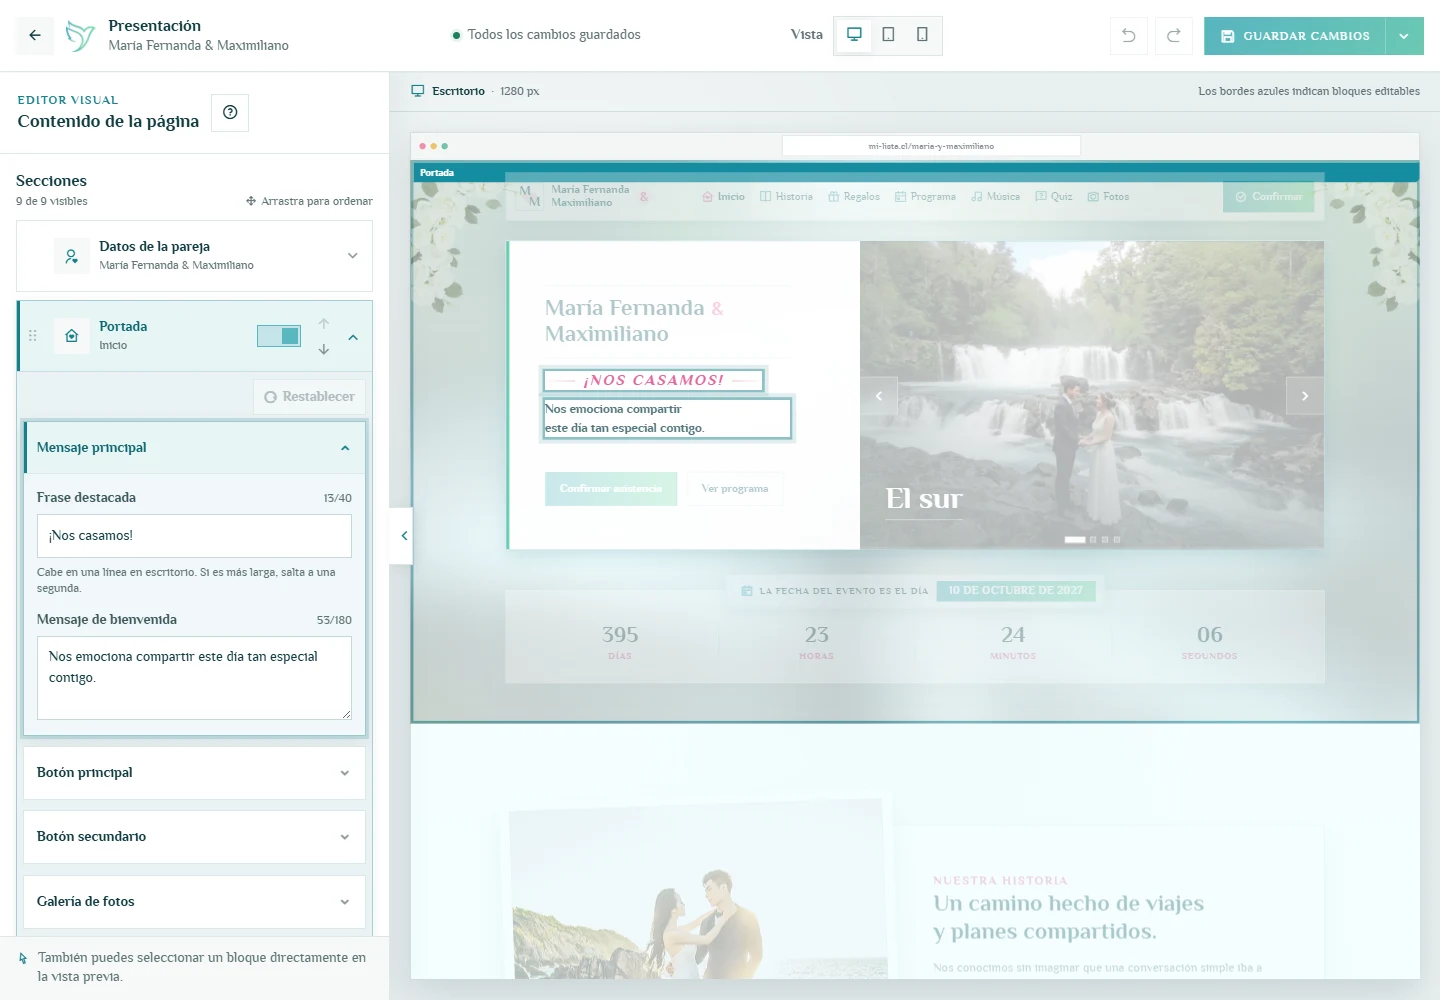Open the save options dropdown arrow

[1404, 36]
